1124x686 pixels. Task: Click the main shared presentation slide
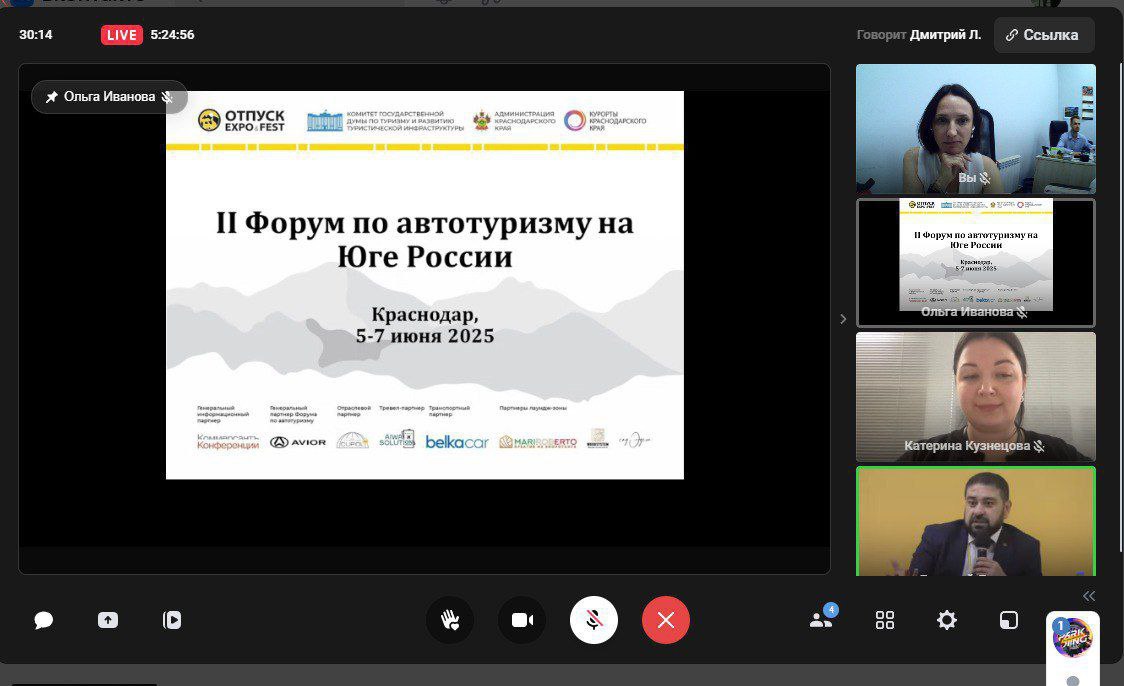(x=424, y=285)
